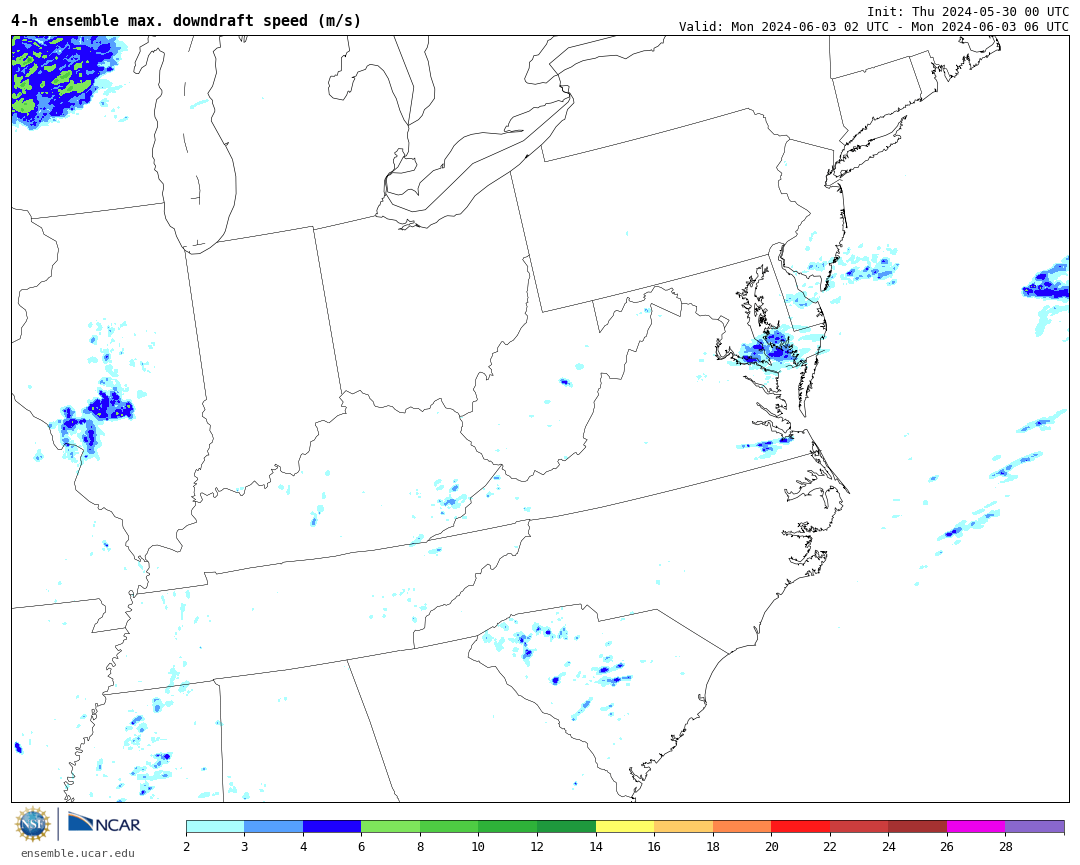Click the 'Valid: Mon 2024-06-03' time range text
Viewport: 1080px width, 865px height.
[873, 26]
